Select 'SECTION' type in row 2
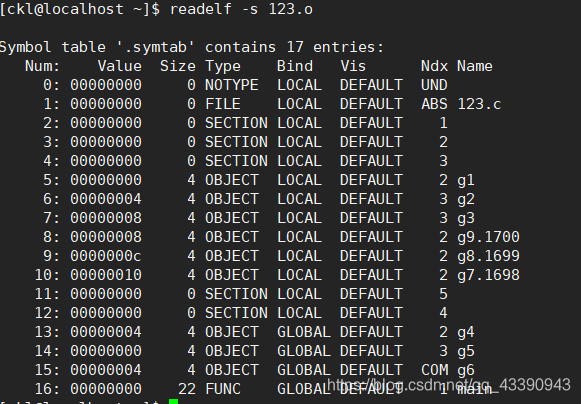 pos(236,123)
